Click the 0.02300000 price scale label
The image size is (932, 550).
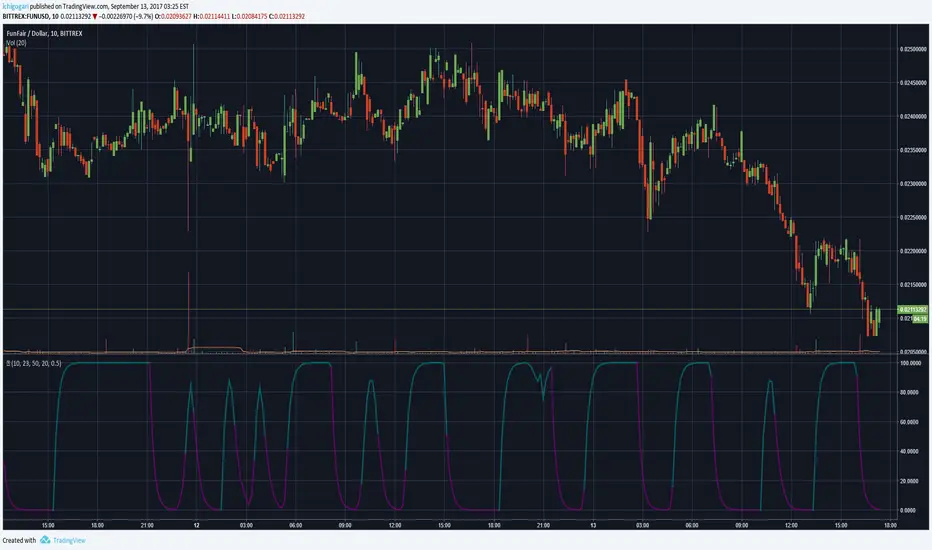914,184
